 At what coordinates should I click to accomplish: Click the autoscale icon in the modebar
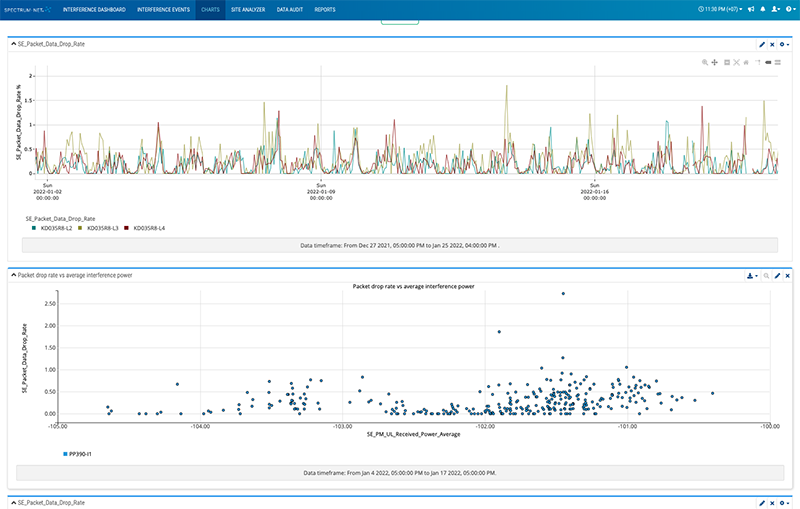[x=736, y=62]
